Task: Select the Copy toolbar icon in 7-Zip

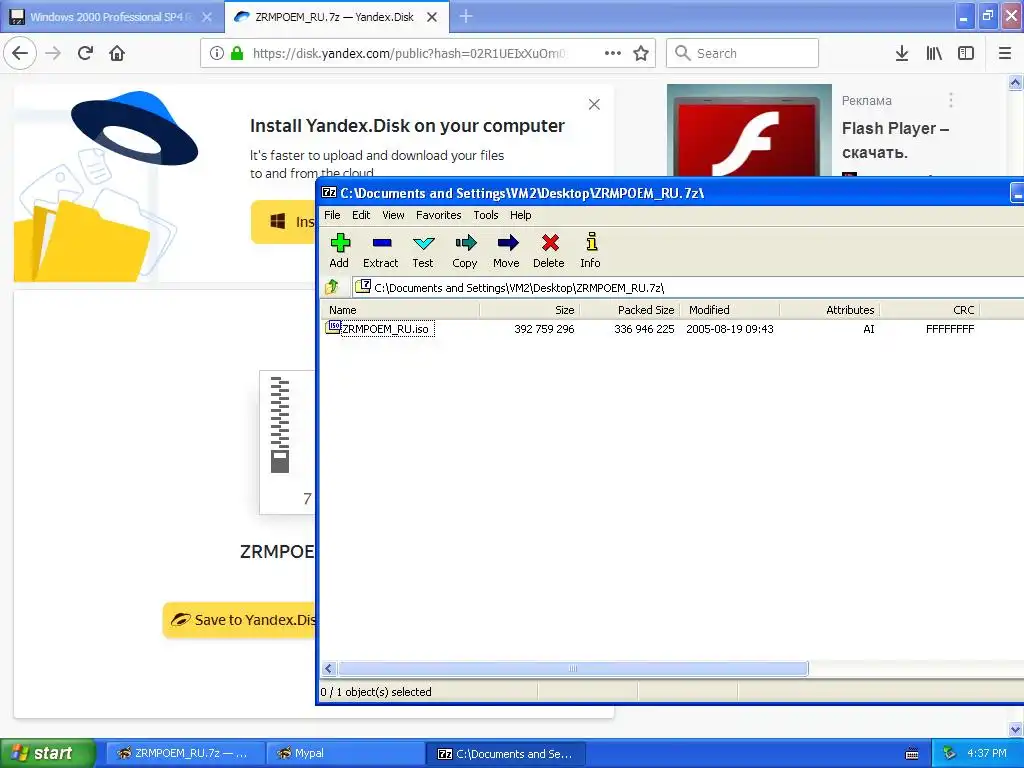Action: tap(465, 251)
